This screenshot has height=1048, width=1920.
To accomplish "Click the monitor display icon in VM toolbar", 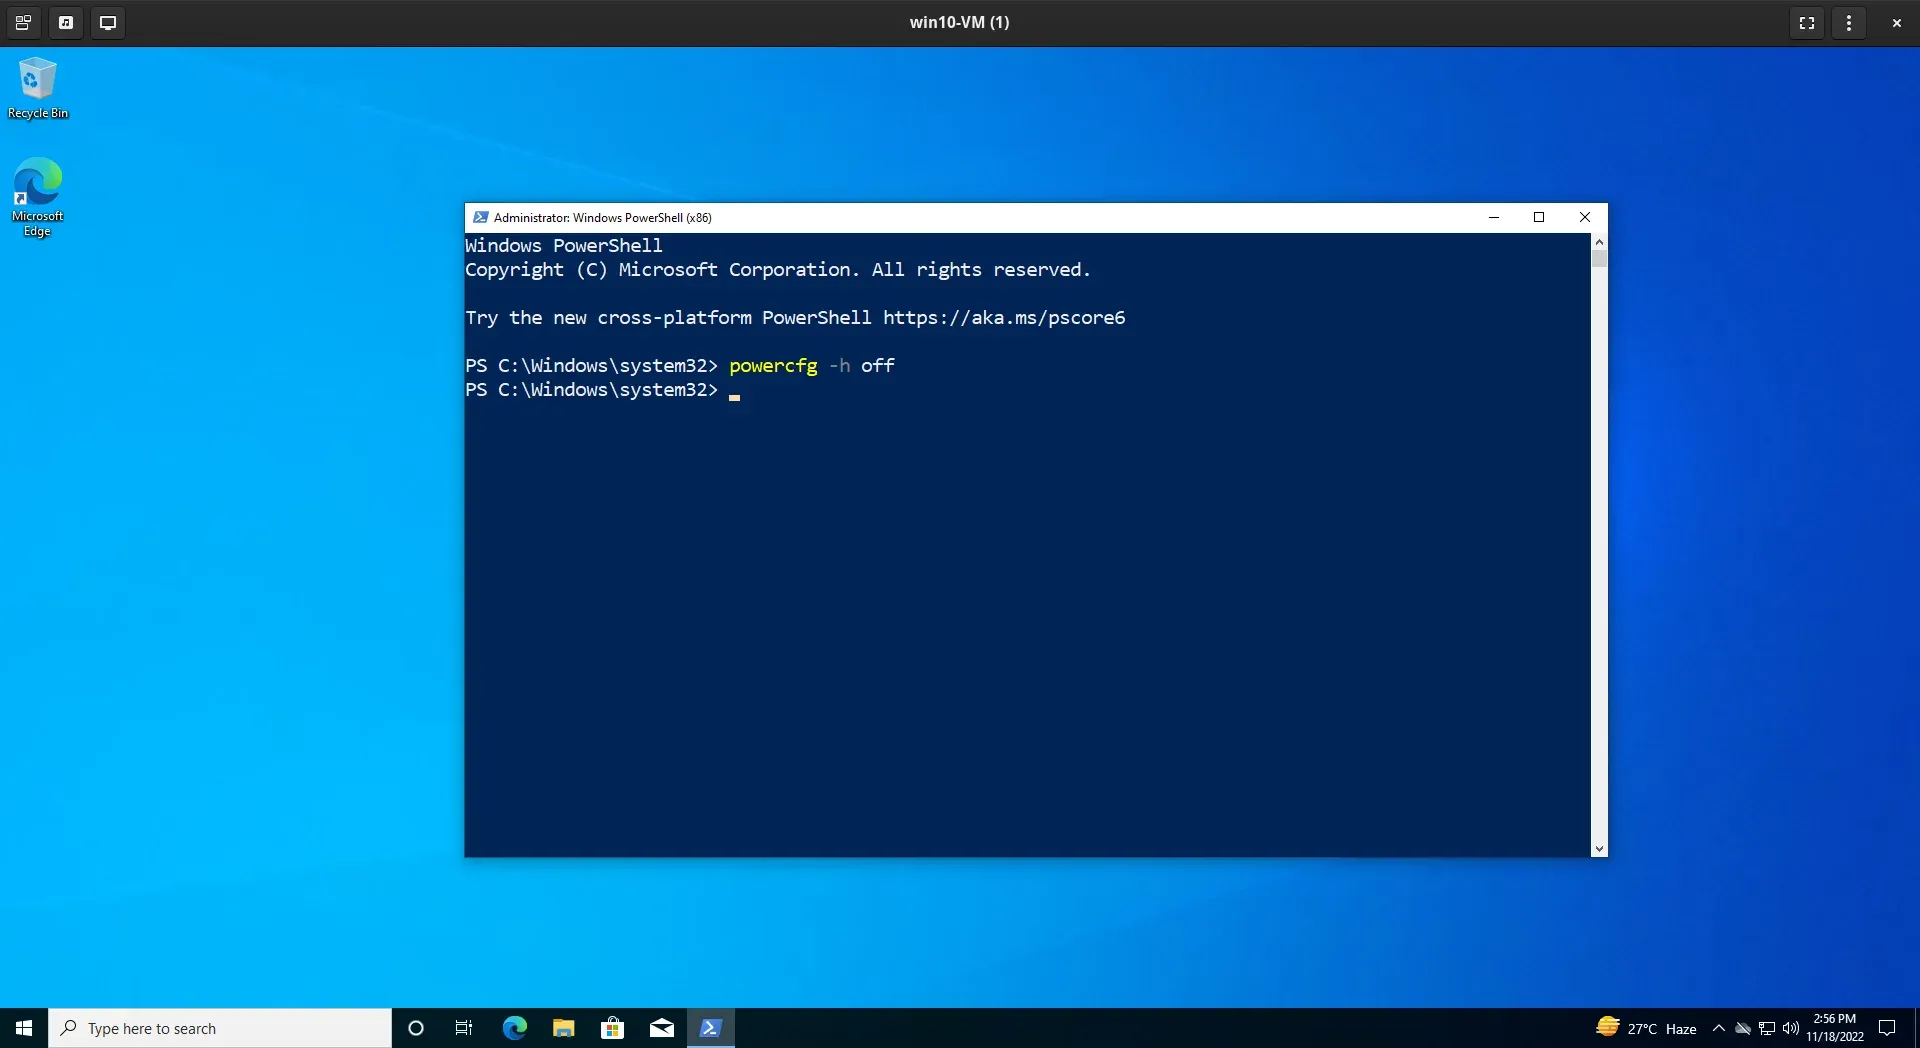I will (108, 22).
